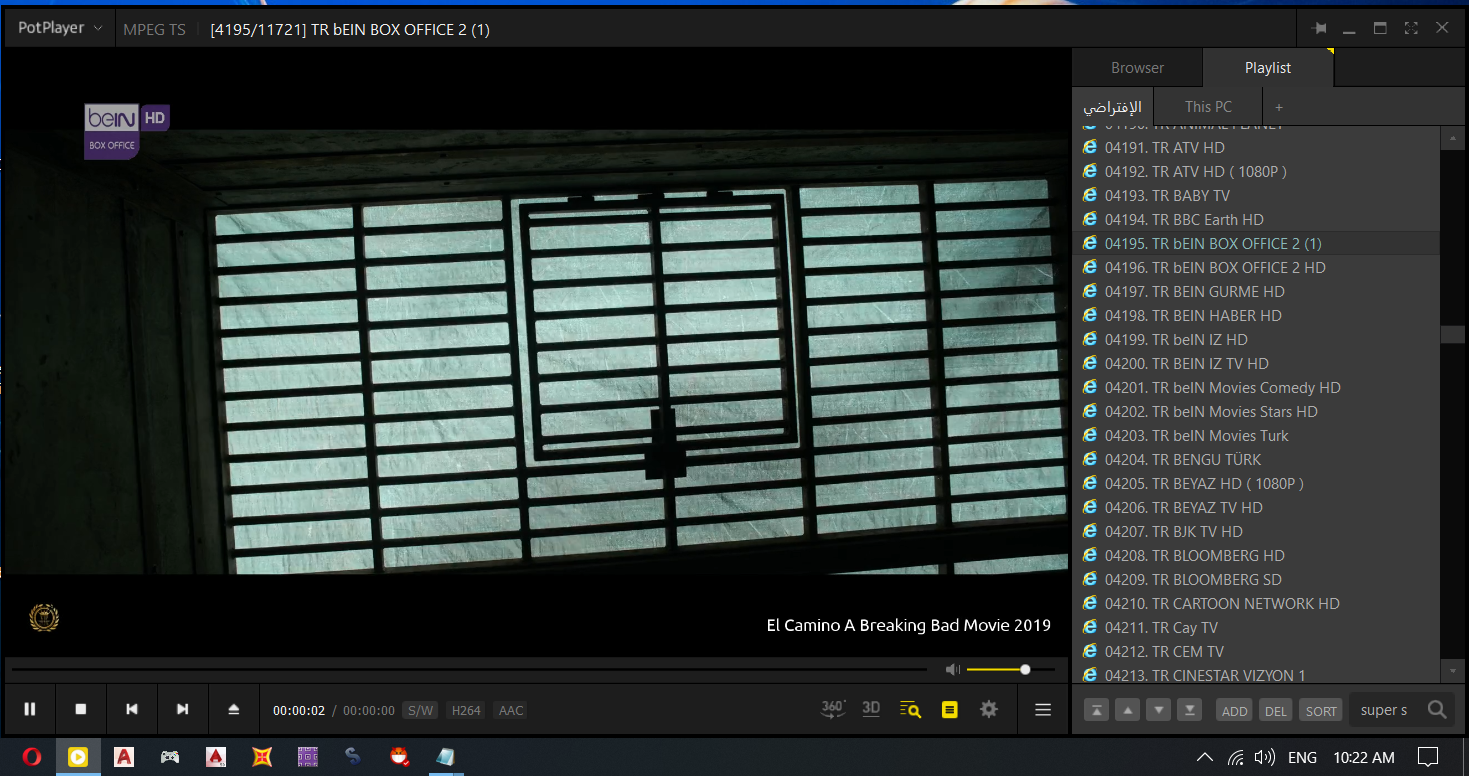Add new playlist tab with plus
The image size is (1469, 776).
coord(1278,107)
